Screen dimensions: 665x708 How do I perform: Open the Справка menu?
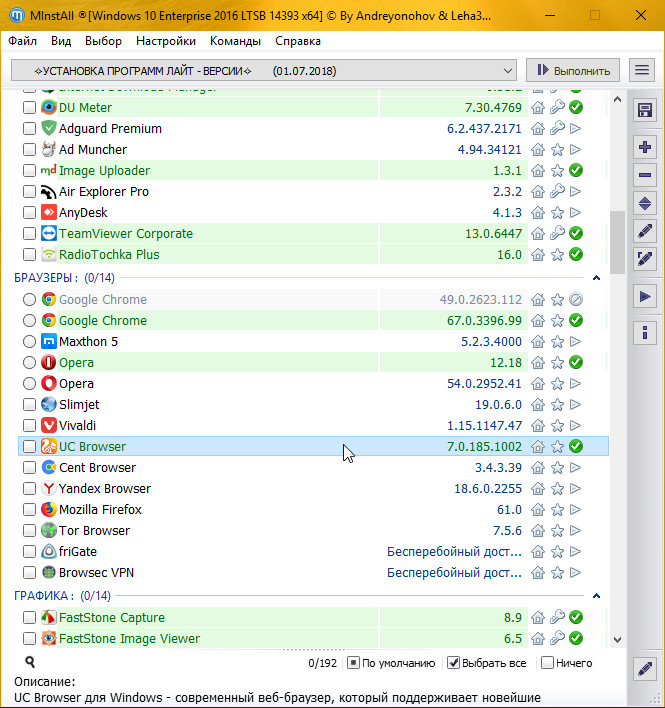coord(298,41)
